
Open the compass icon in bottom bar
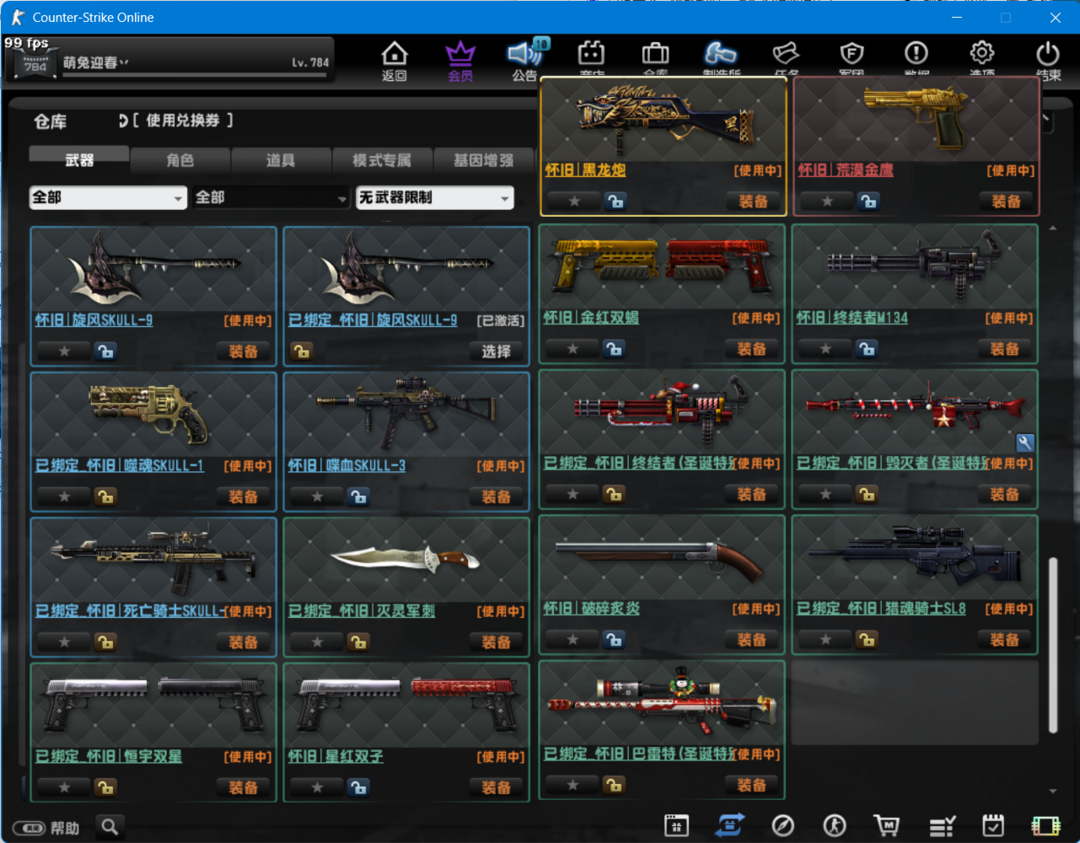click(x=782, y=825)
